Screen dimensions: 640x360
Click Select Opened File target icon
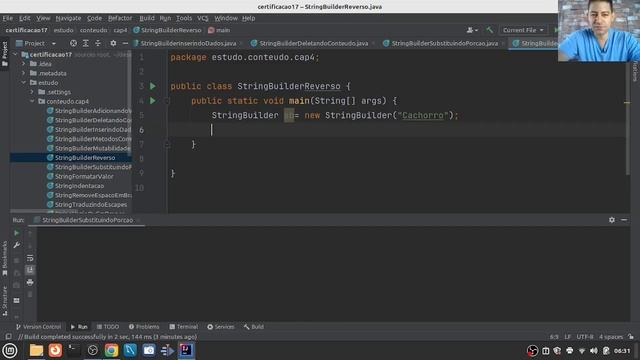point(73,43)
